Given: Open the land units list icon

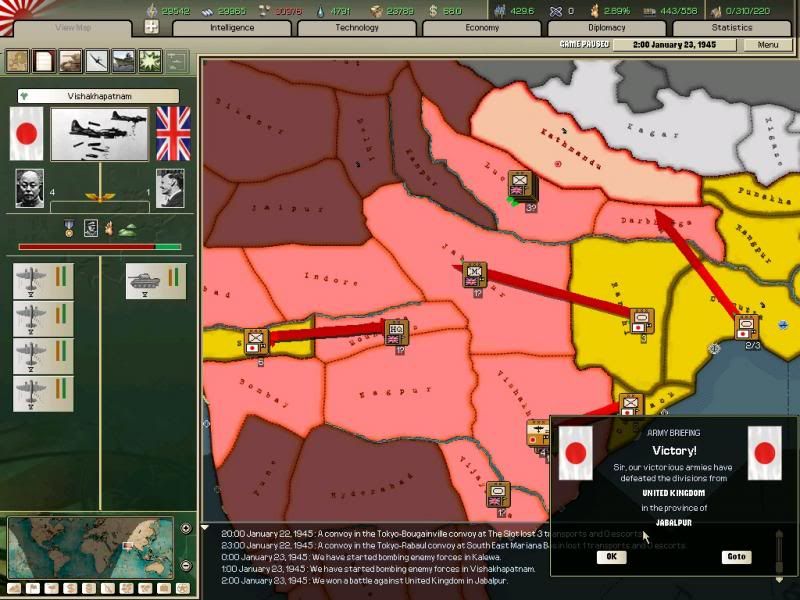Looking at the screenshot, I should pos(70,62).
